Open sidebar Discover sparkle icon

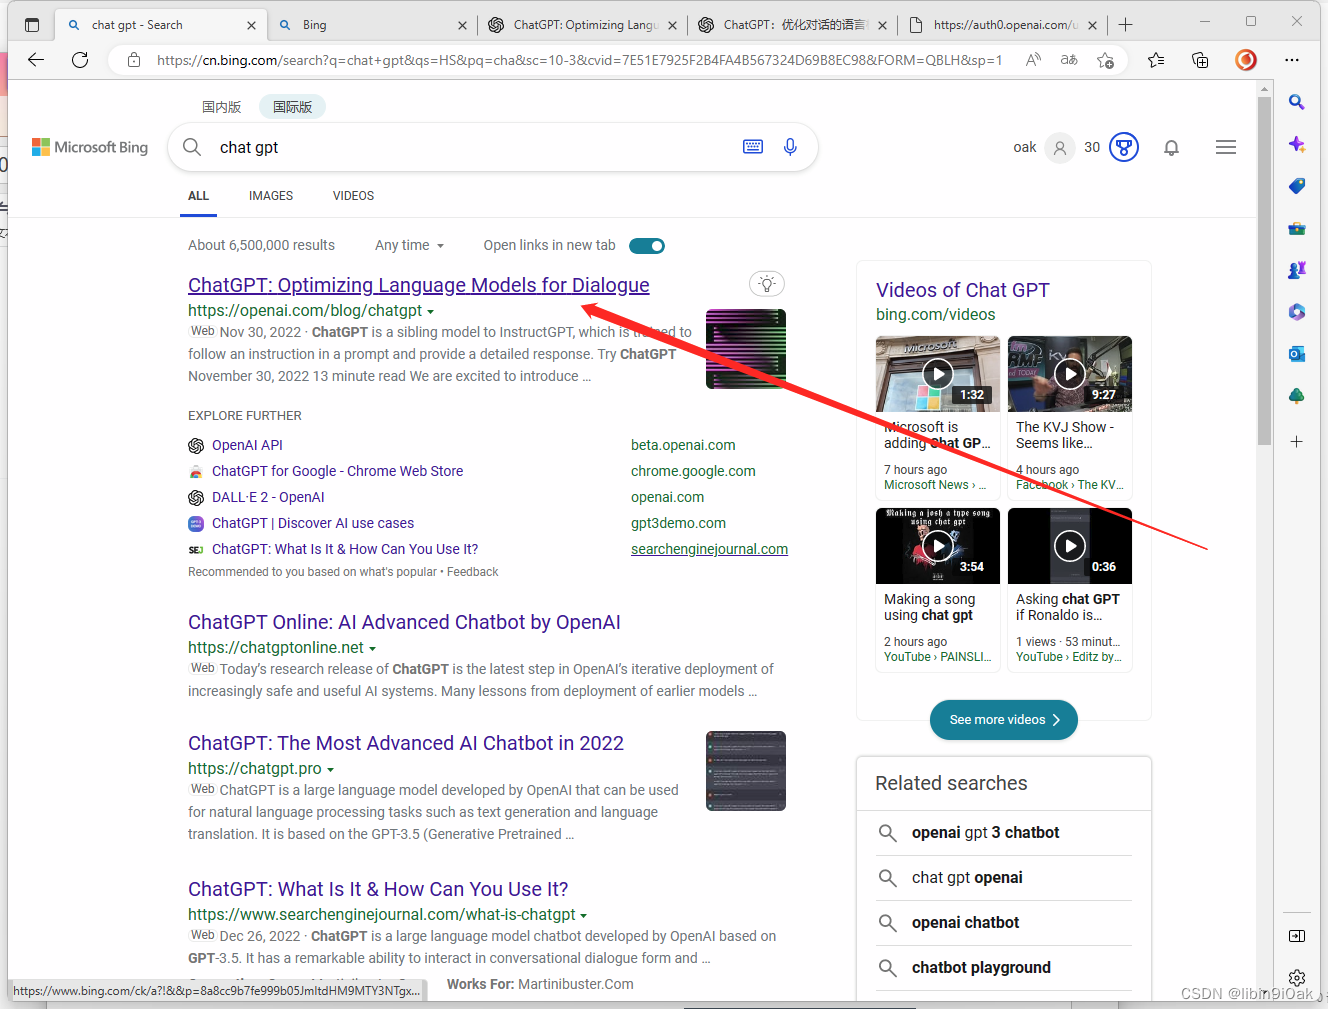coord(1297,144)
